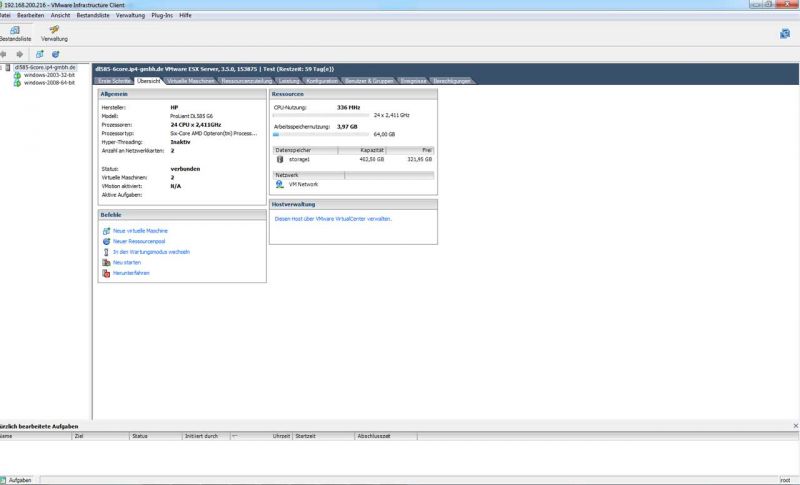The height and width of the screenshot is (485, 800).
Task: Open the Bestandsliste toolbar view
Action: pyautogui.click(x=15, y=34)
